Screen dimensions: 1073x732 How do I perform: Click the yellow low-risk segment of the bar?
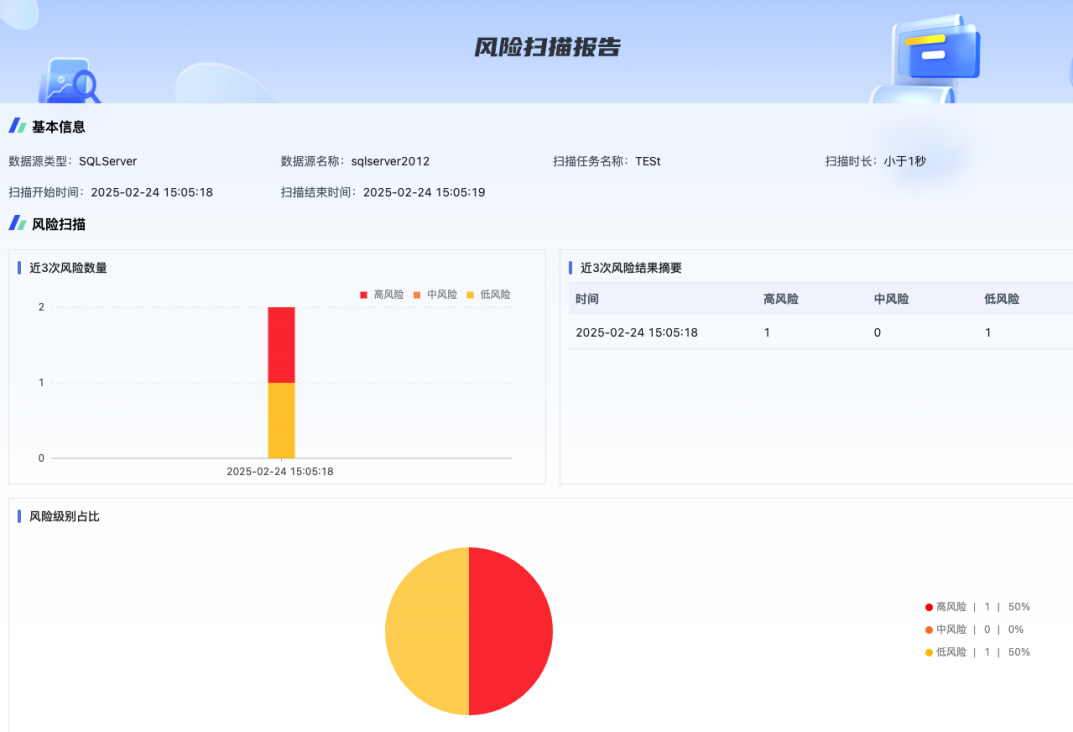pyautogui.click(x=281, y=420)
